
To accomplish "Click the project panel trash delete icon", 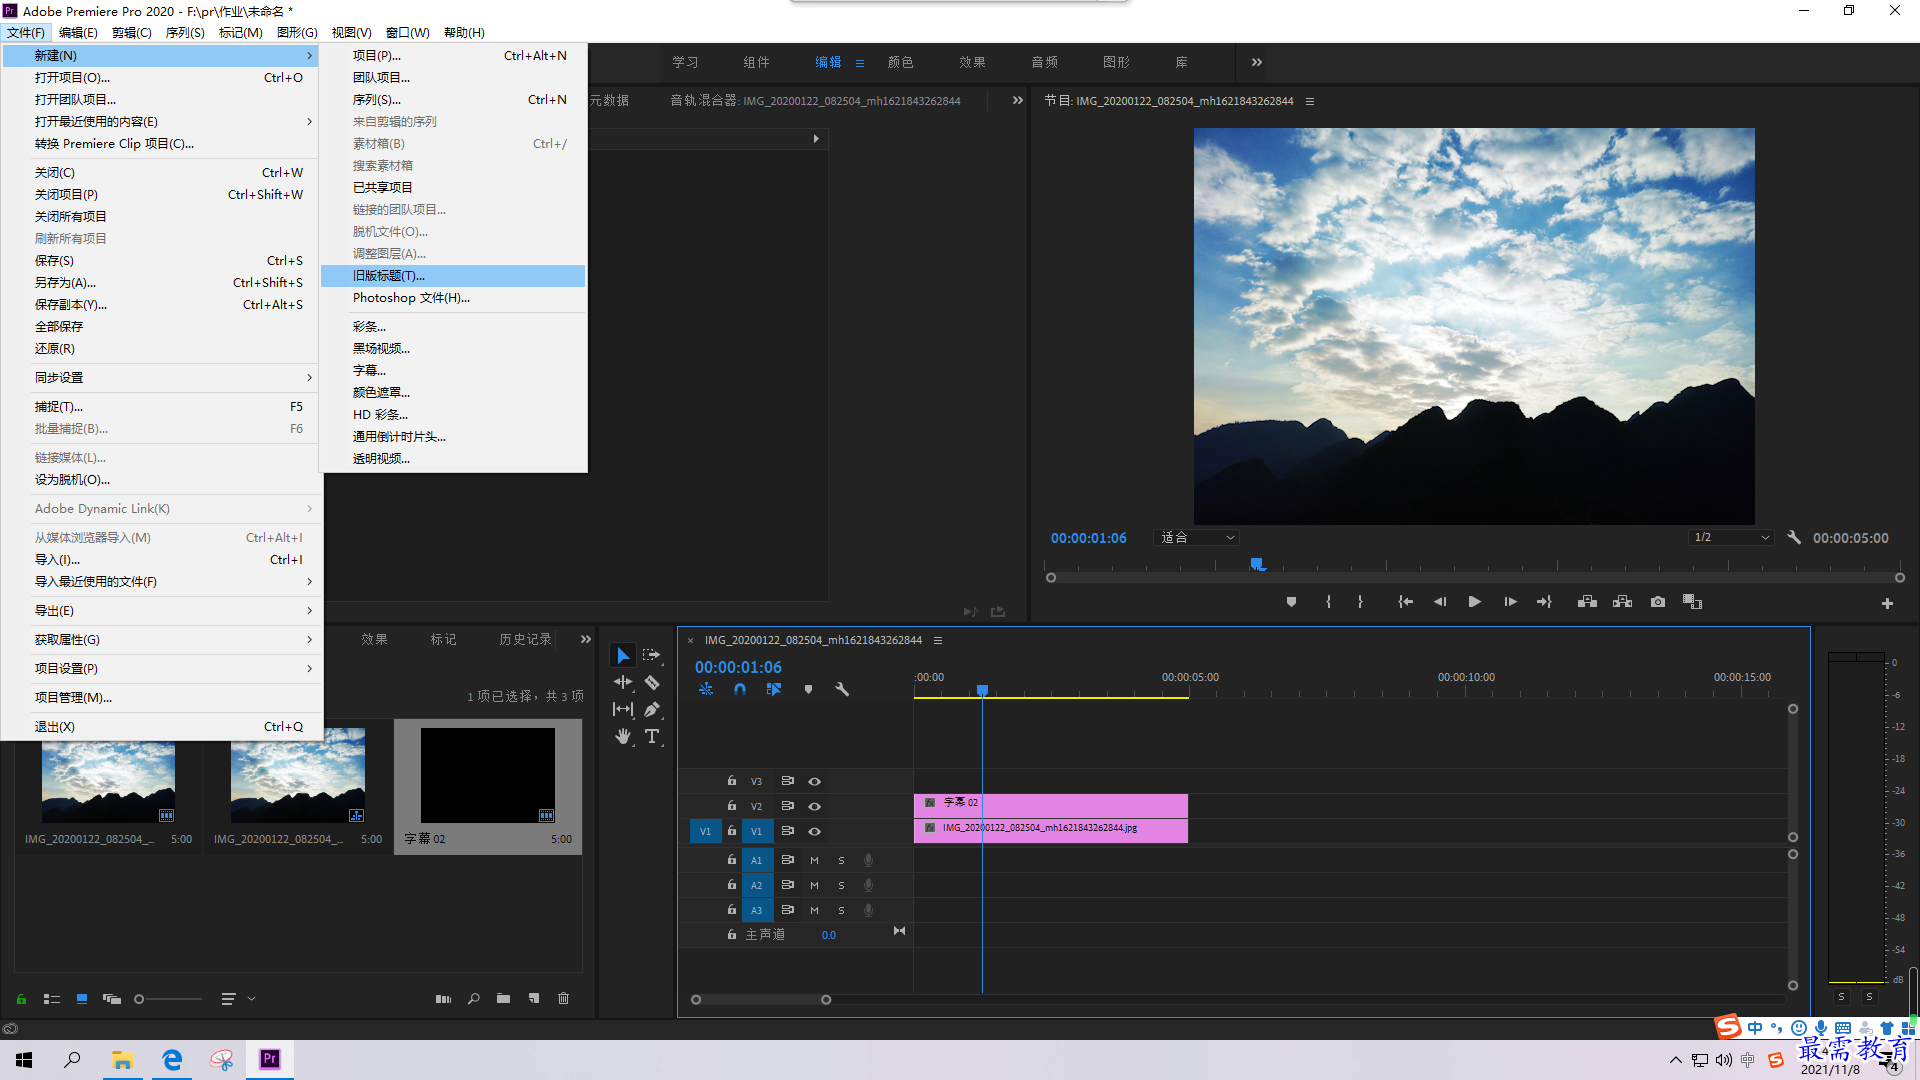I will pos(563,998).
